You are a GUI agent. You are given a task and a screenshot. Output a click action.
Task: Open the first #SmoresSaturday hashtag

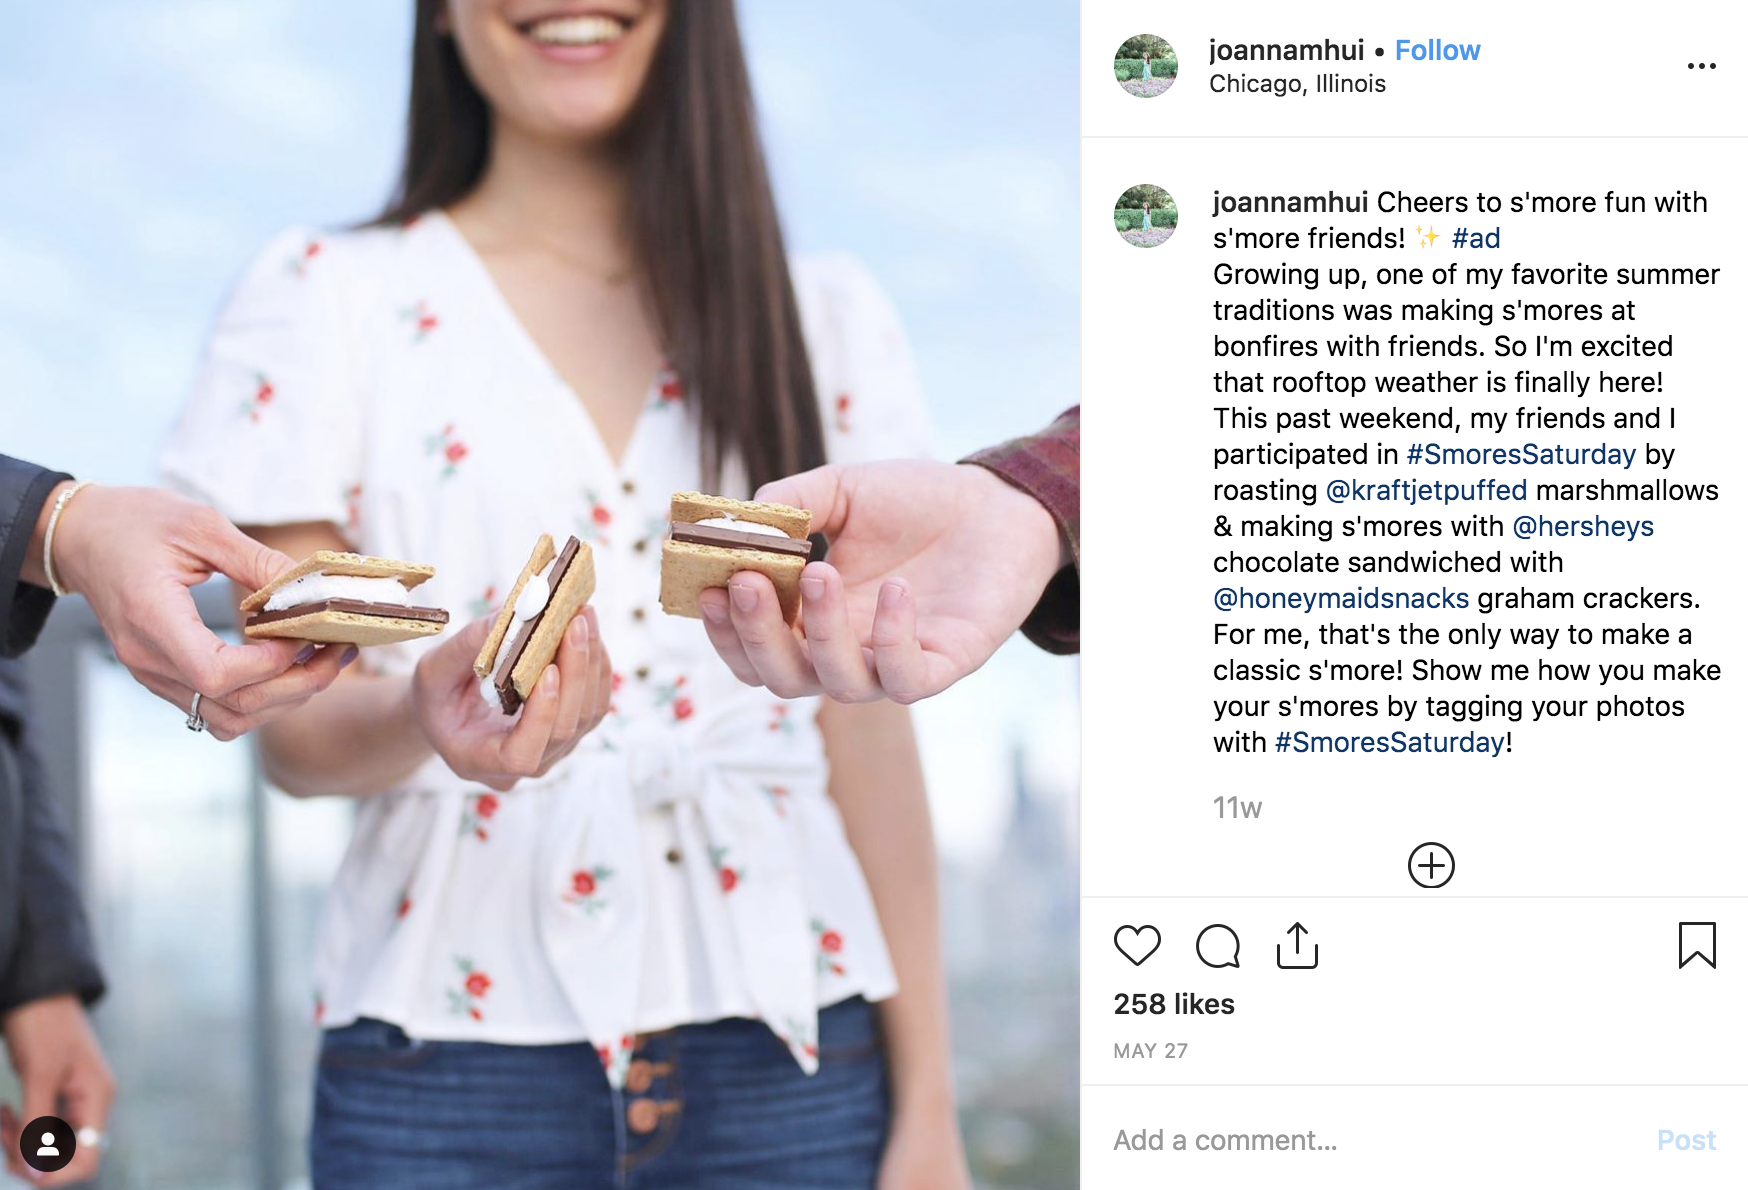[x=1521, y=454]
